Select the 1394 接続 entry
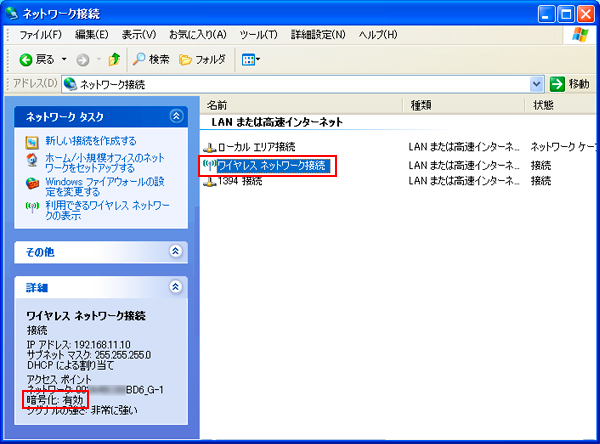Image resolution: width=600 pixels, height=444 pixels. tap(240, 181)
